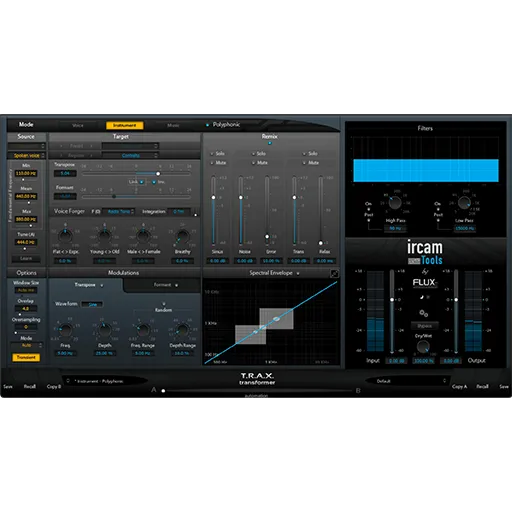Click the Flat <> Expr. knob
Screen dimensions: 512x512
pos(65,235)
